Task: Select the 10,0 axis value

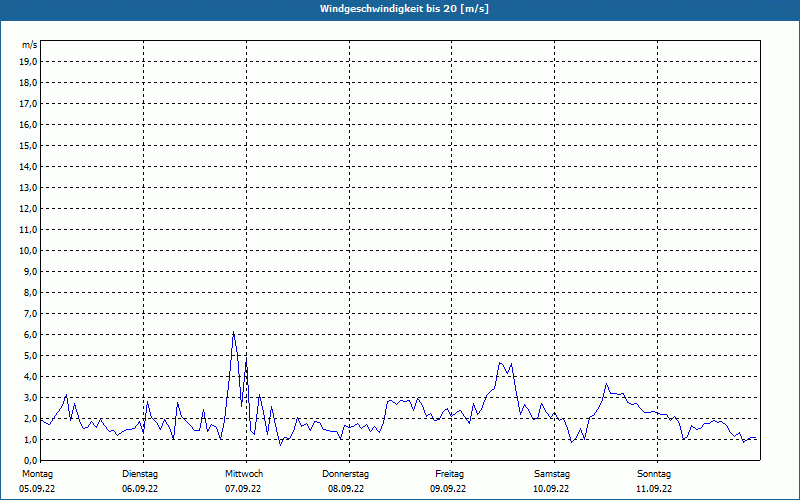Action: point(28,251)
